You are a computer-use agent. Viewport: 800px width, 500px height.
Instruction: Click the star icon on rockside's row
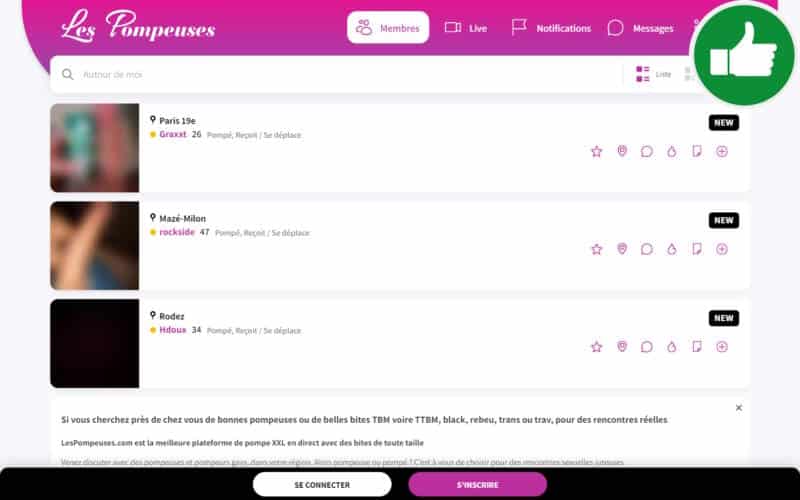(x=597, y=249)
